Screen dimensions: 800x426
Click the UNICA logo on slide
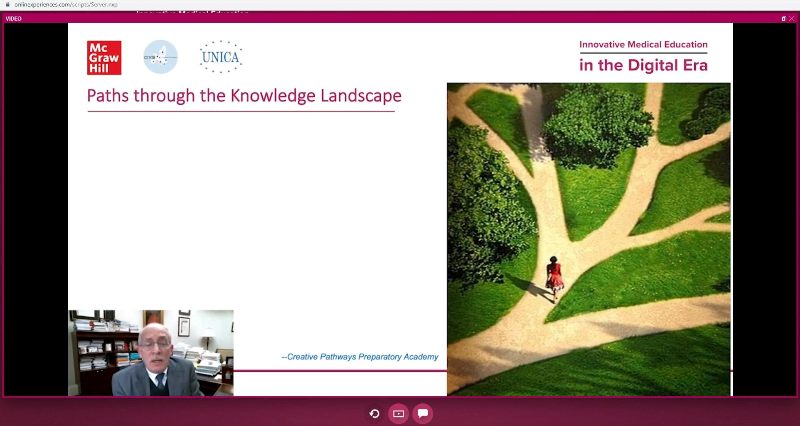point(221,57)
